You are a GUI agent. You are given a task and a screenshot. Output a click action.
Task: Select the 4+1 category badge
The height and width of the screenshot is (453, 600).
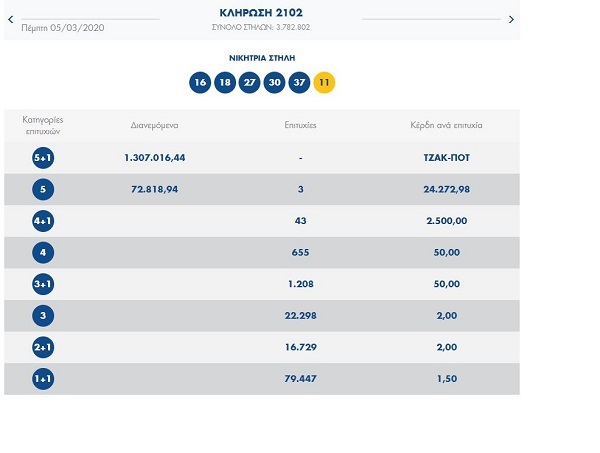tap(43, 221)
